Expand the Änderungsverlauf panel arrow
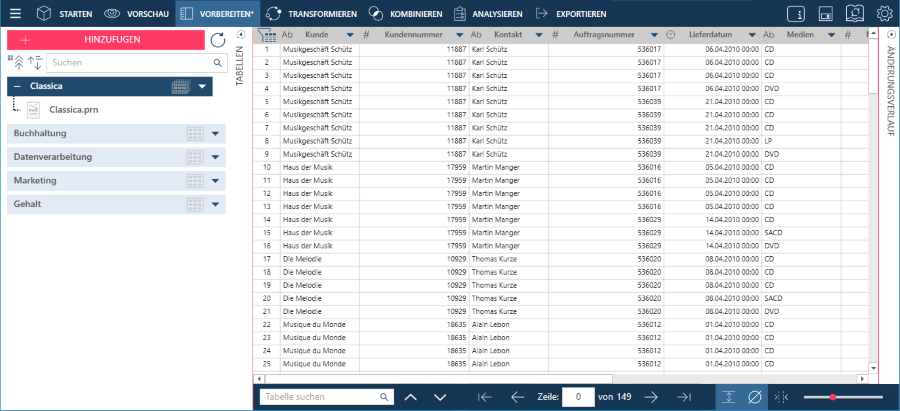 tap(890, 34)
